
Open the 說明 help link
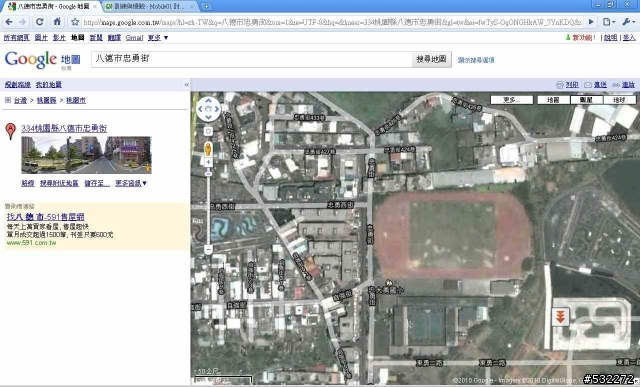[x=611, y=38]
